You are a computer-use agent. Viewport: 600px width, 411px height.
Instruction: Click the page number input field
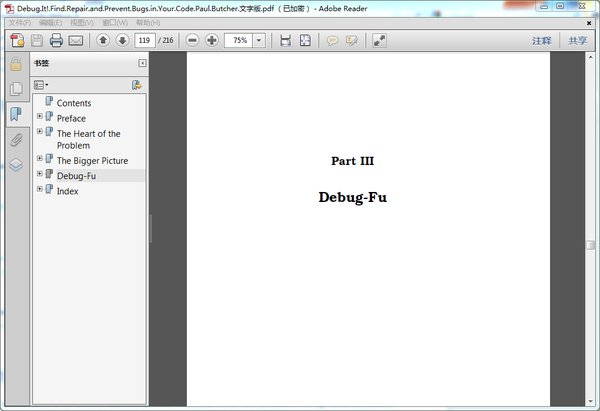point(145,40)
